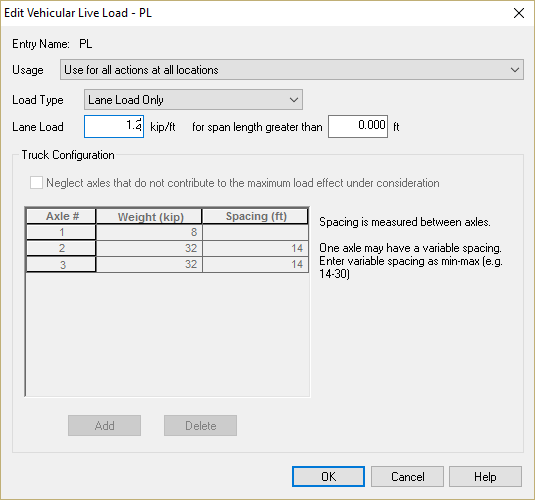Toggle Neglect axles that do not contribute checkbox
The height and width of the screenshot is (500, 535).
[36, 183]
